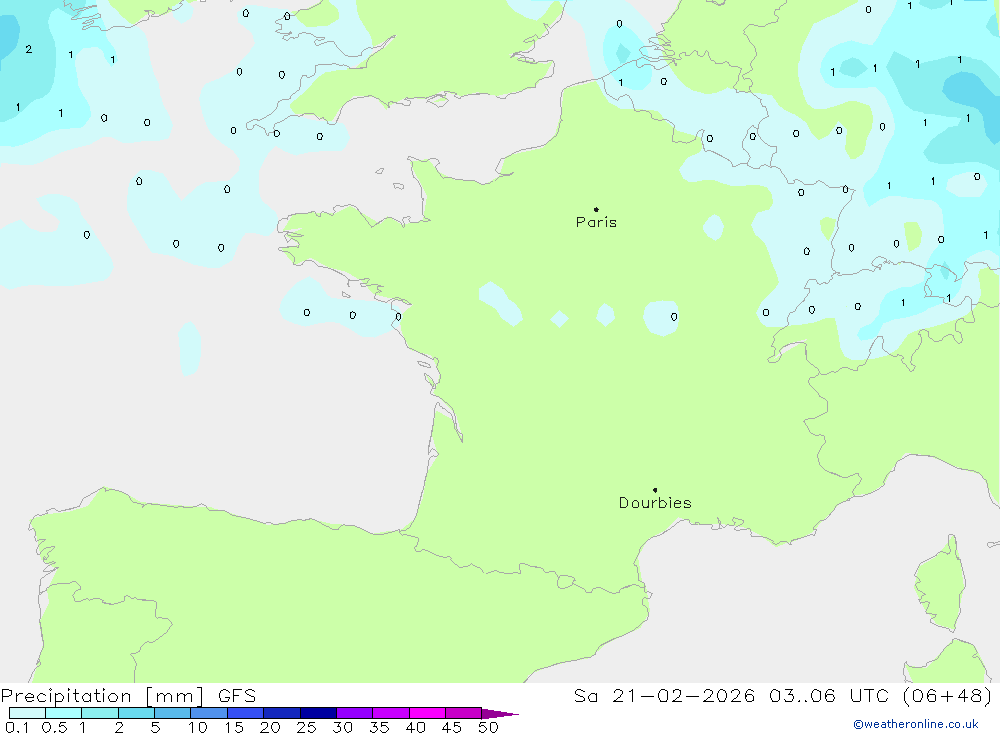Pick the 40–45 mm magenta legend swatch
1000x733 pixels.
click(427, 713)
